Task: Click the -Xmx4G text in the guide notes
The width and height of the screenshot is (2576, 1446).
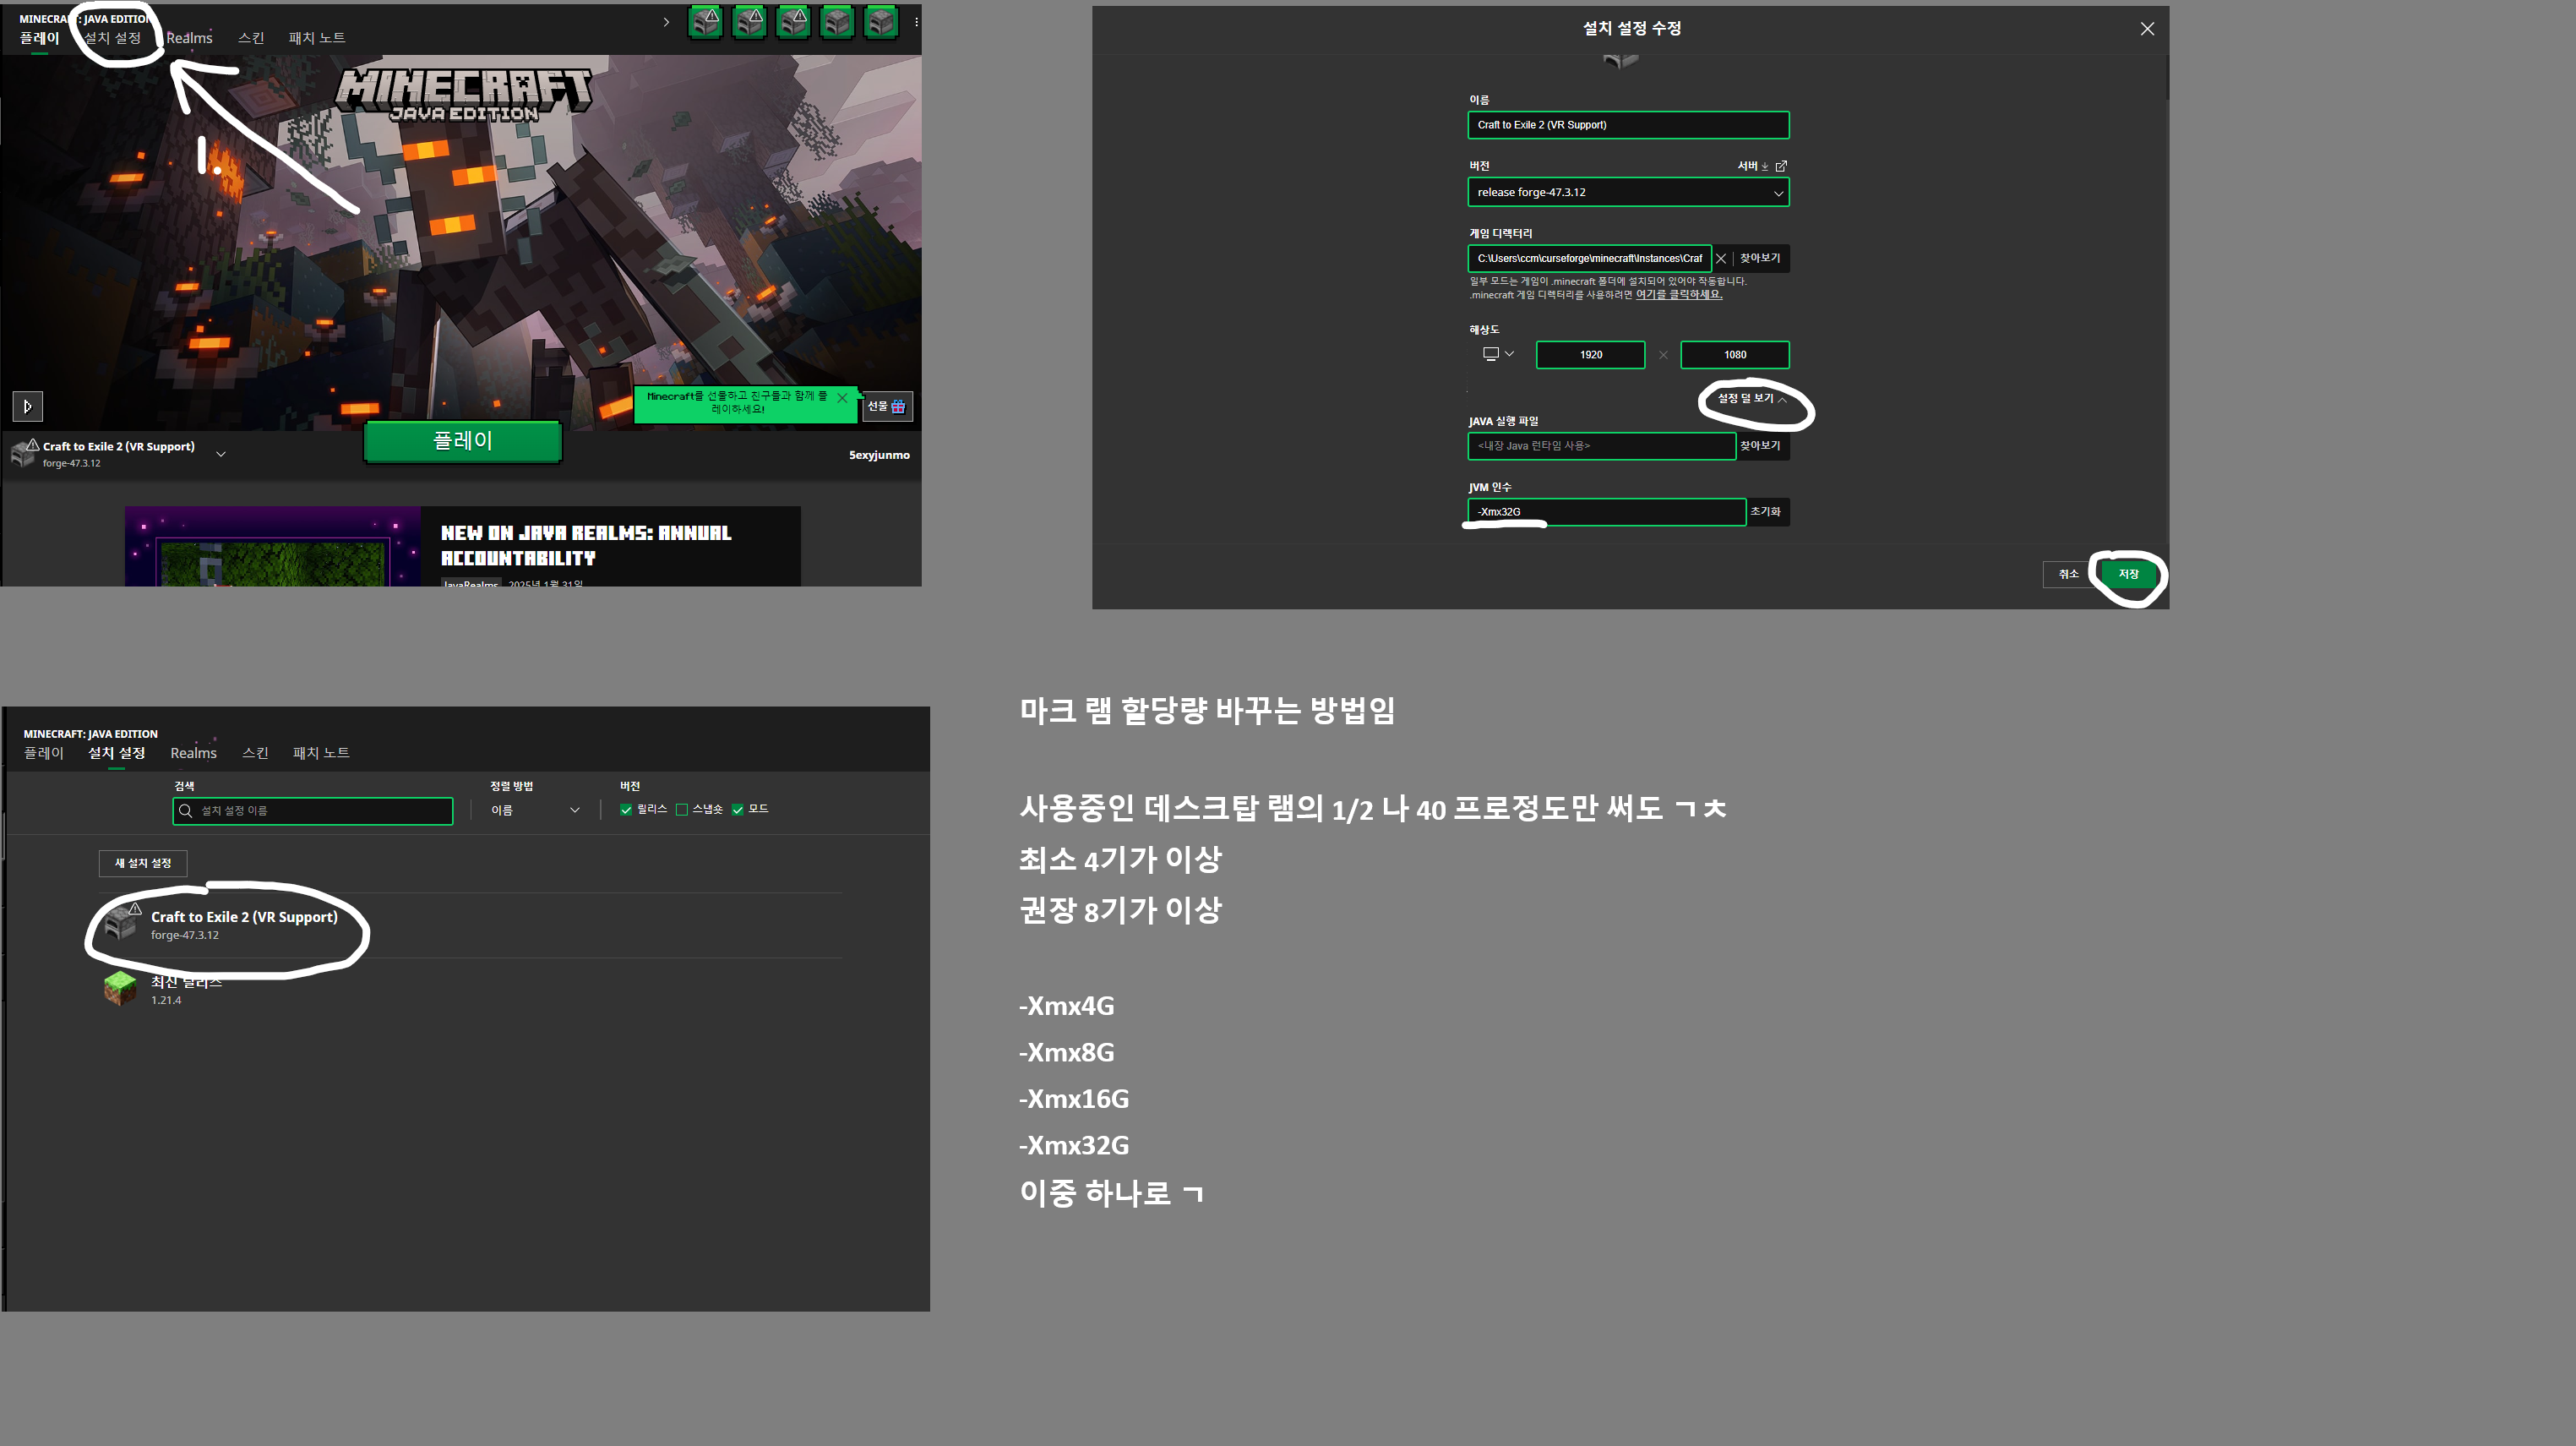Action: [1067, 1006]
